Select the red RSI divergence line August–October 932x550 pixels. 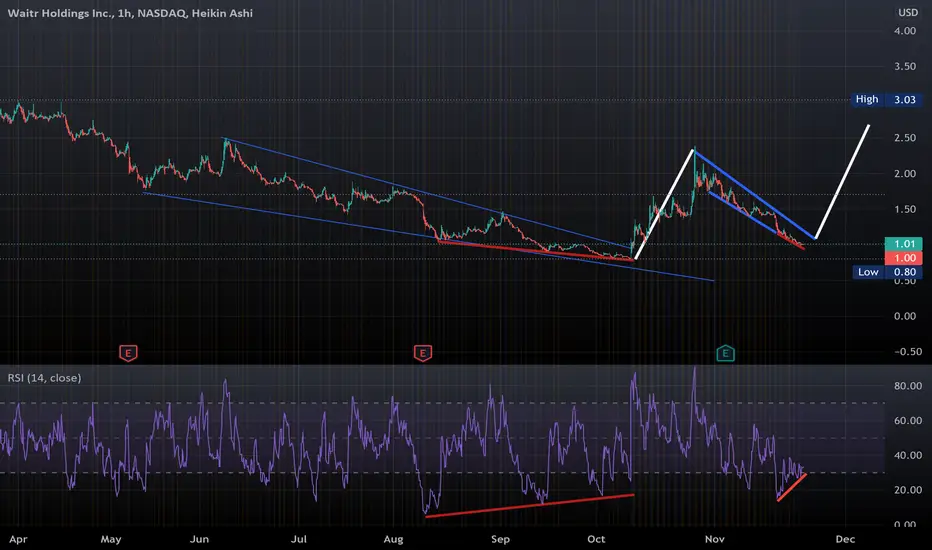click(530, 505)
